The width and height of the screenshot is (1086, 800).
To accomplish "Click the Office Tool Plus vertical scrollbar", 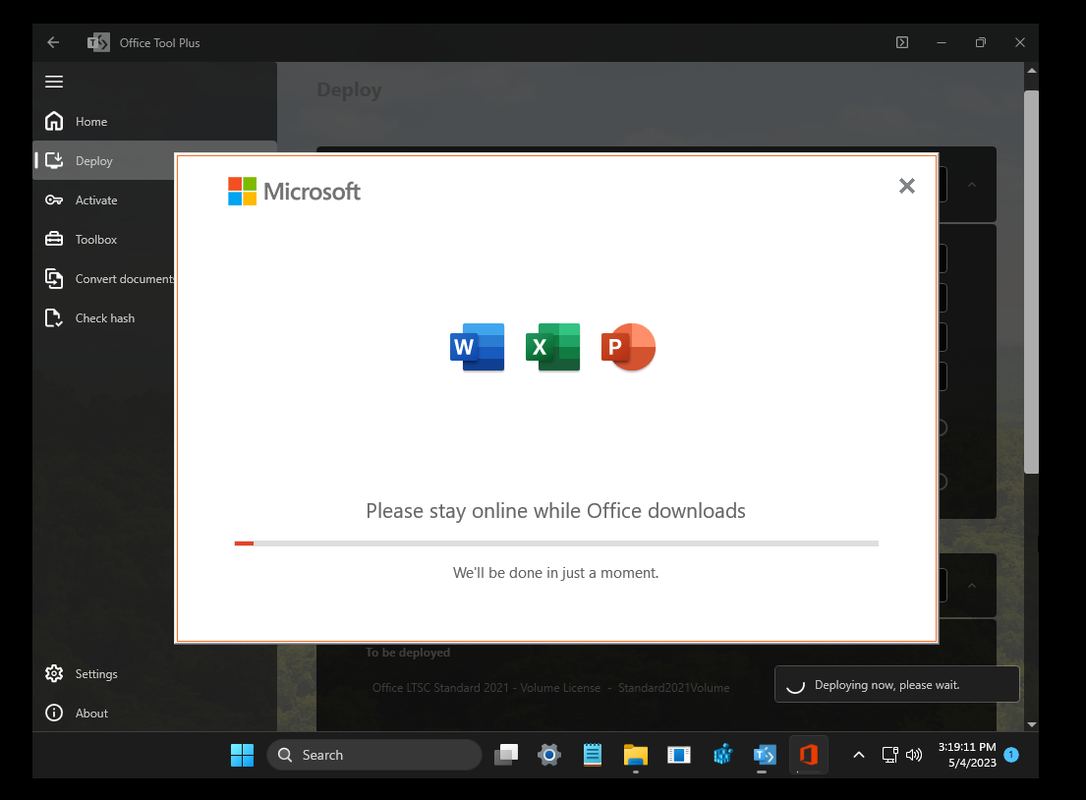I will pyautogui.click(x=1031, y=282).
